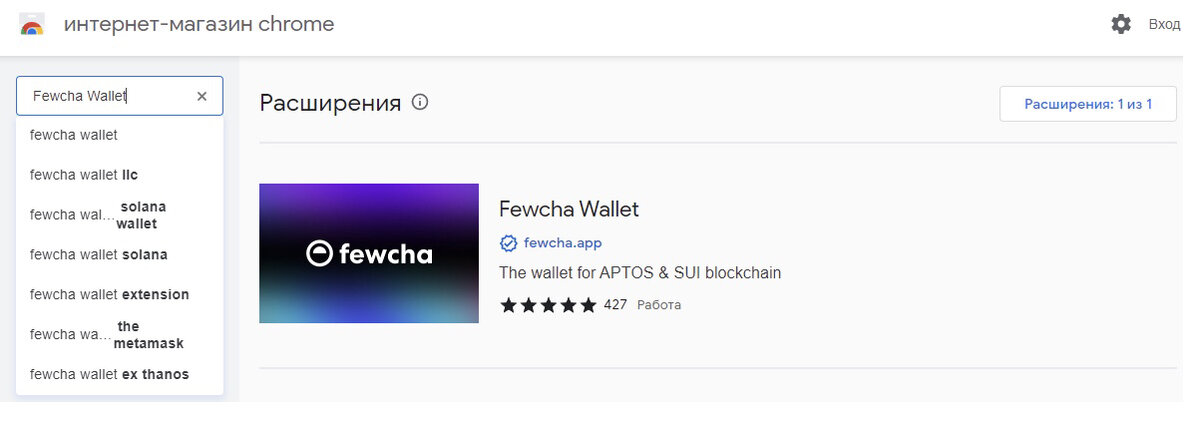The image size is (1200, 421).
Task: Focus the Fewcha Wallet search input field
Action: (x=105, y=96)
